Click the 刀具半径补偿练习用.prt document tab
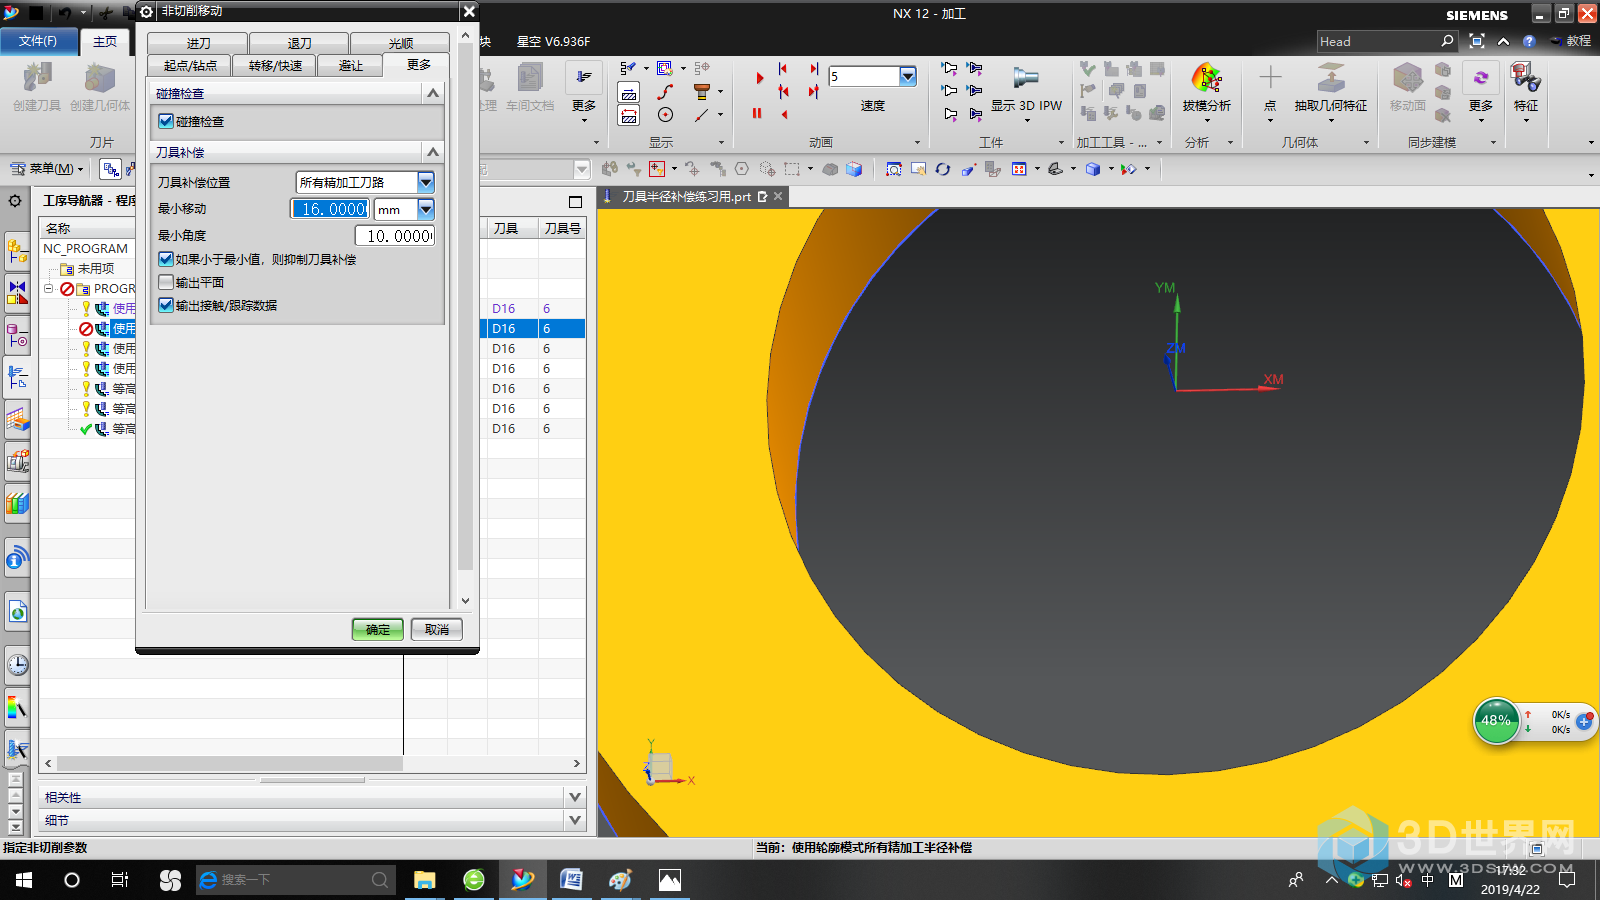Image resolution: width=1600 pixels, height=900 pixels. pos(686,197)
